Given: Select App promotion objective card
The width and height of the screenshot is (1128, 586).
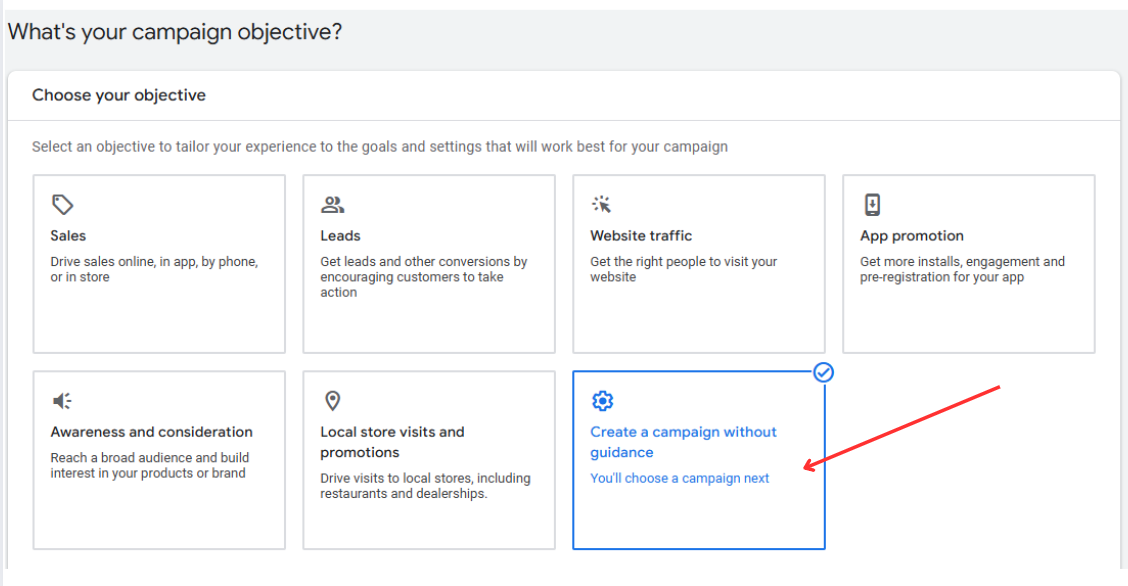Looking at the screenshot, I should click(968, 264).
